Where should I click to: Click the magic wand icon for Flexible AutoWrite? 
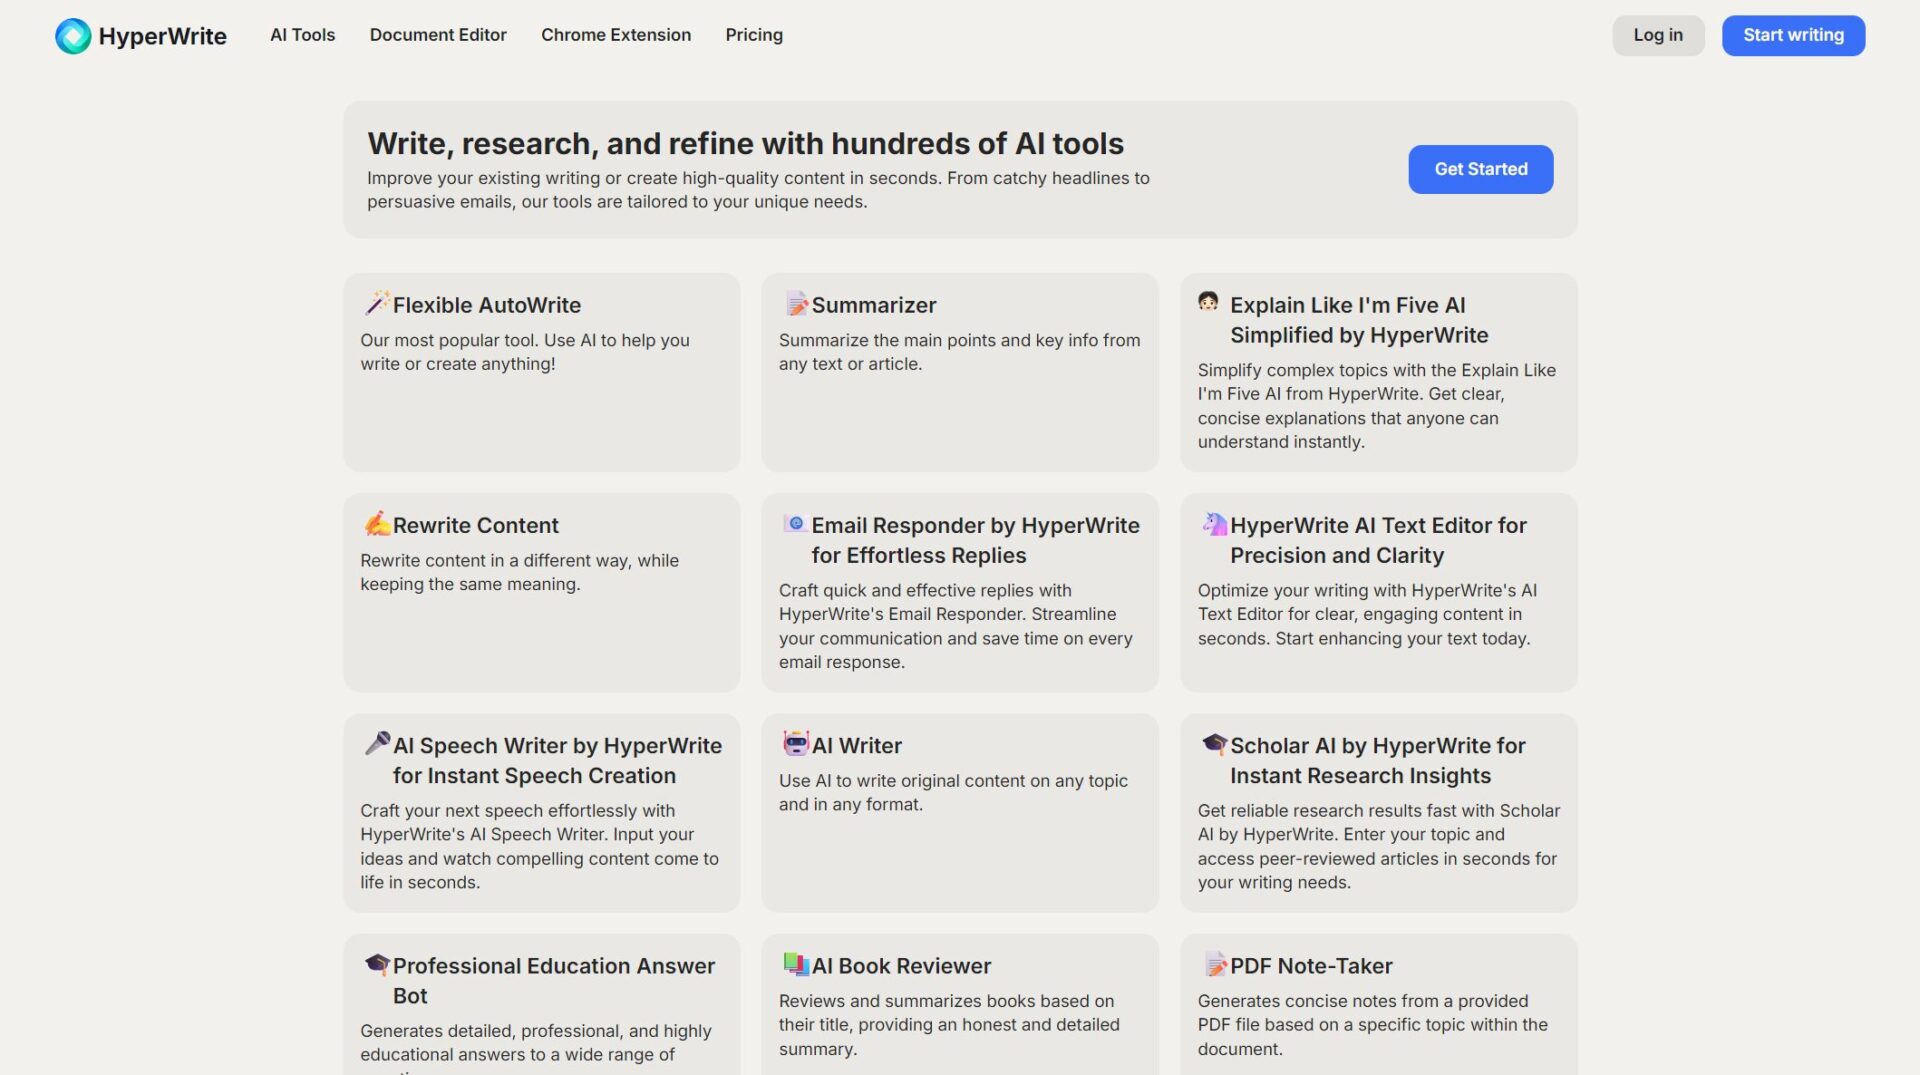coord(377,303)
